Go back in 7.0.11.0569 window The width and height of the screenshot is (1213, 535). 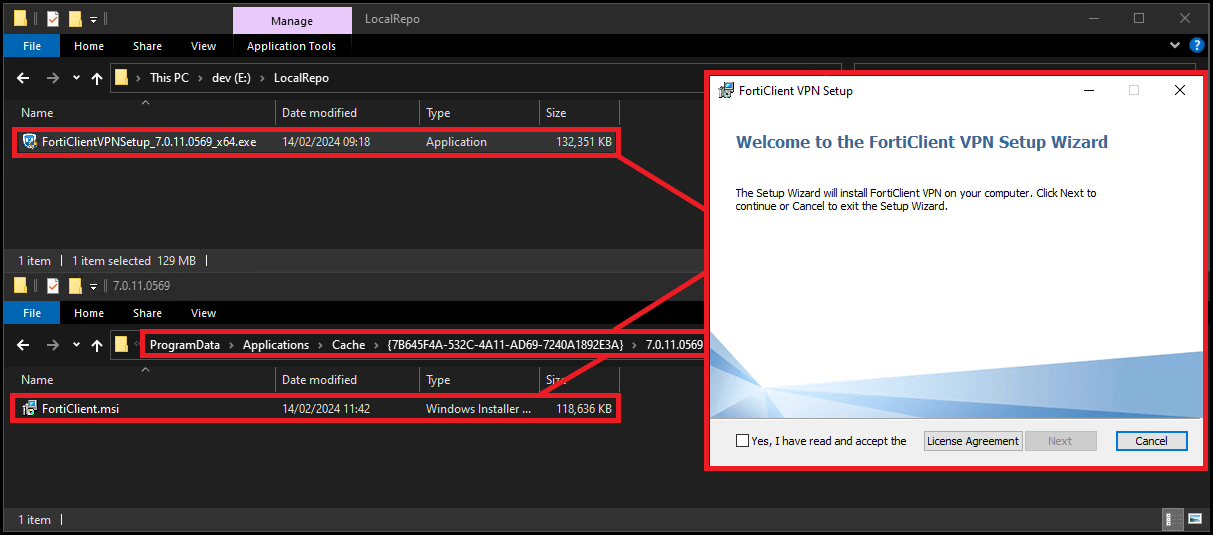24,345
